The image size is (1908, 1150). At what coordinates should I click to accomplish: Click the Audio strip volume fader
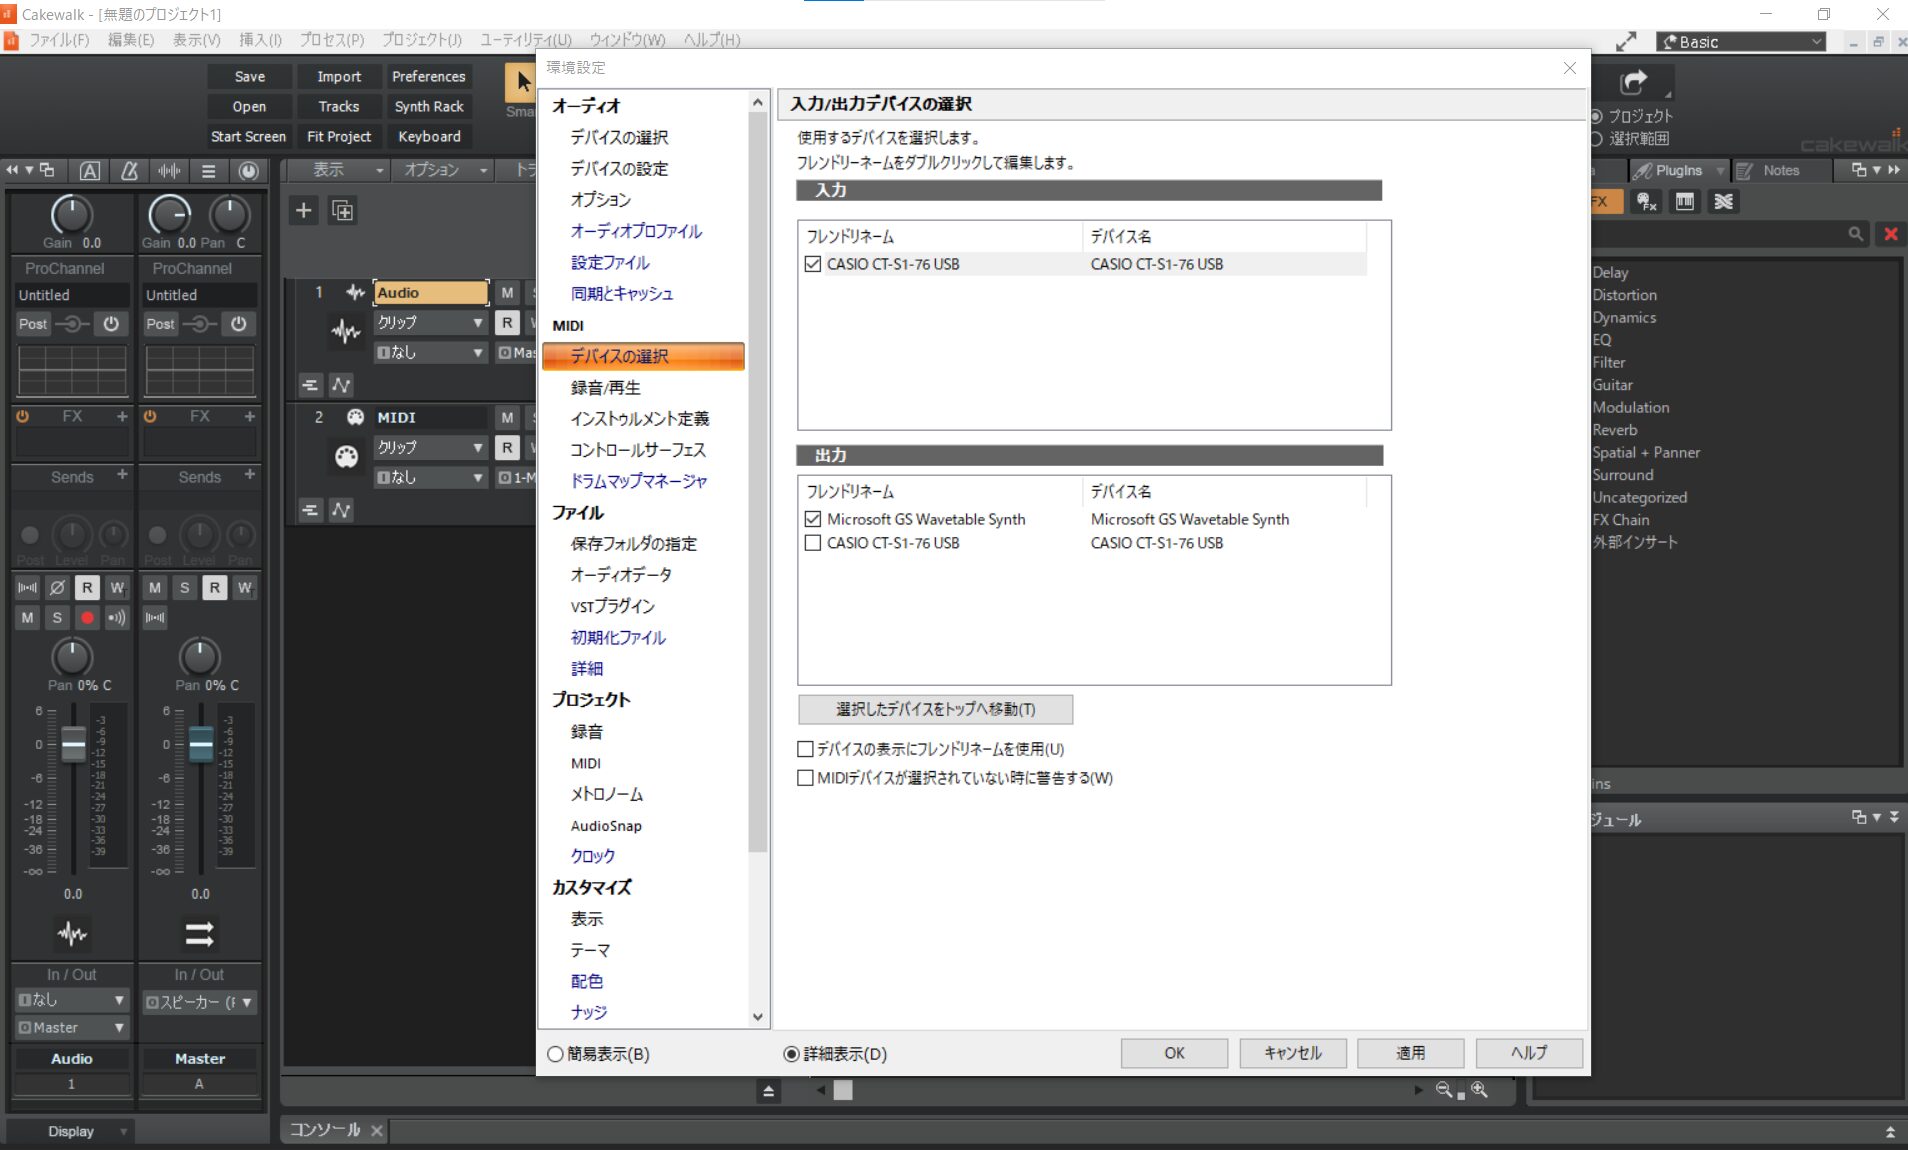pos(73,744)
